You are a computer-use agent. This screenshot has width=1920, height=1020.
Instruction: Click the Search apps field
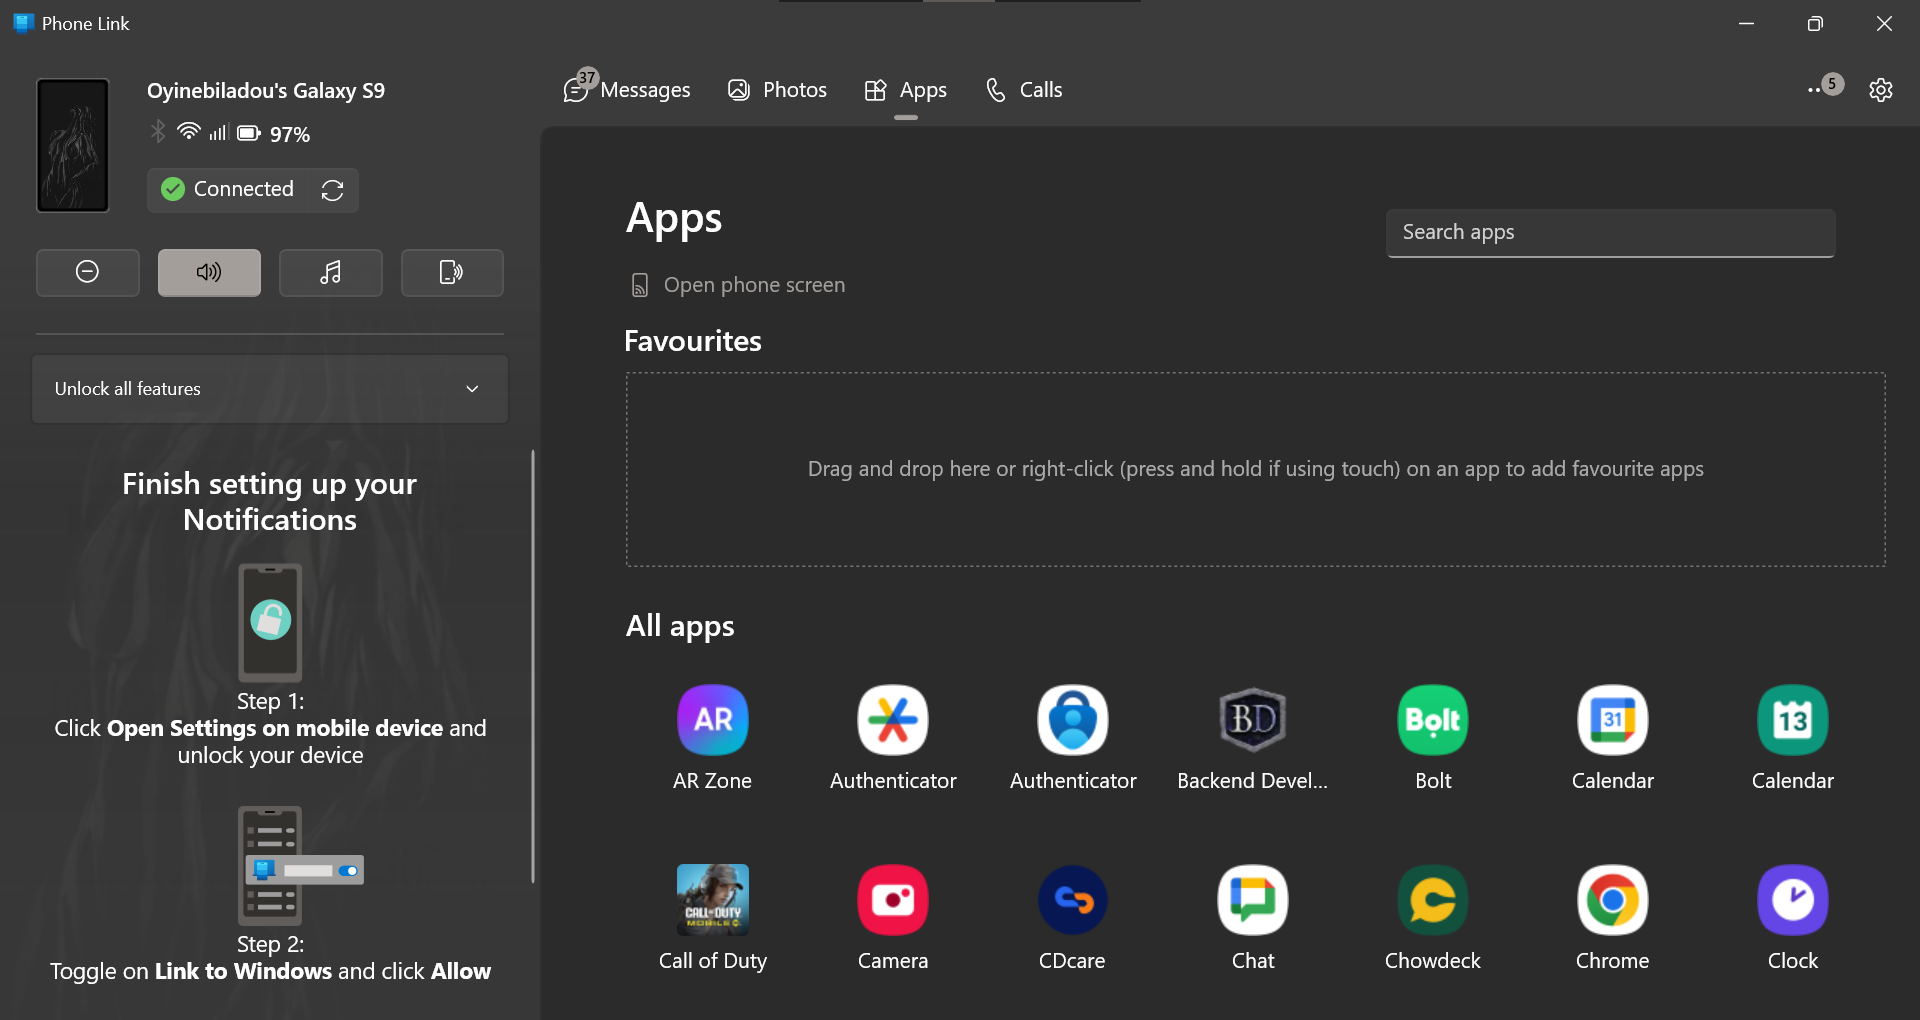click(1609, 232)
